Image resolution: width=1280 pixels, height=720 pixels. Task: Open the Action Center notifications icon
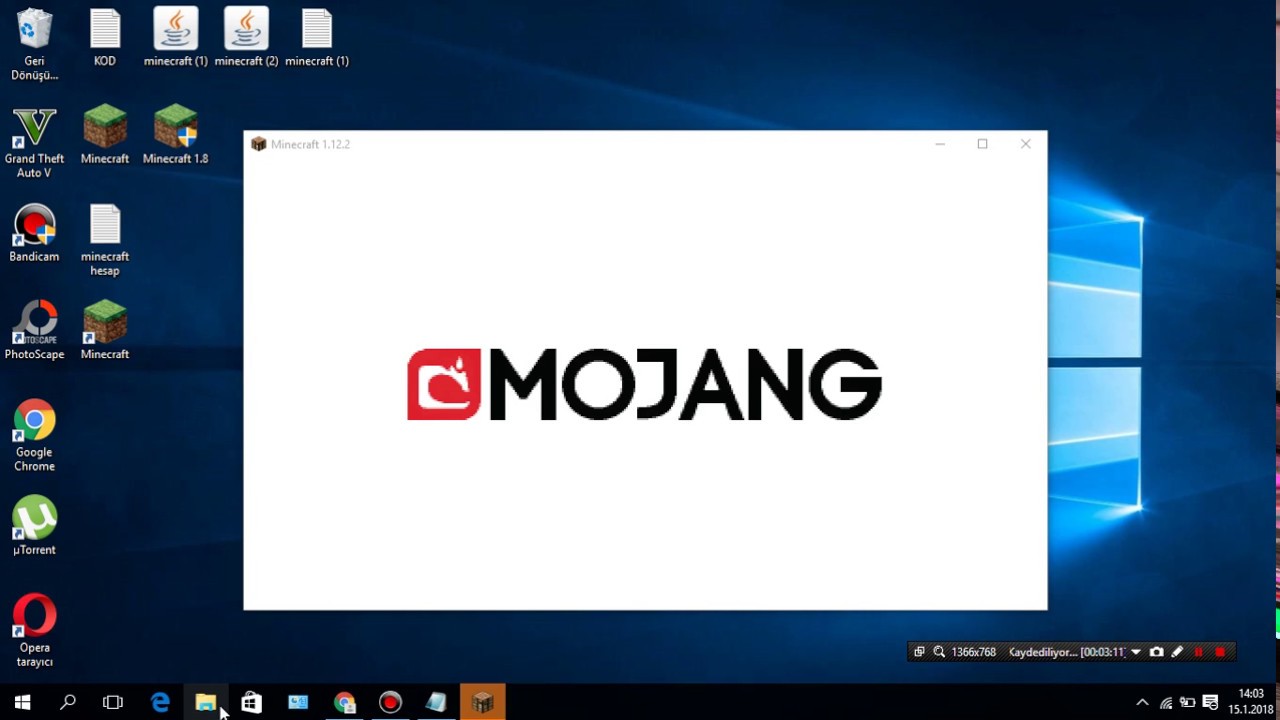click(x=1210, y=702)
